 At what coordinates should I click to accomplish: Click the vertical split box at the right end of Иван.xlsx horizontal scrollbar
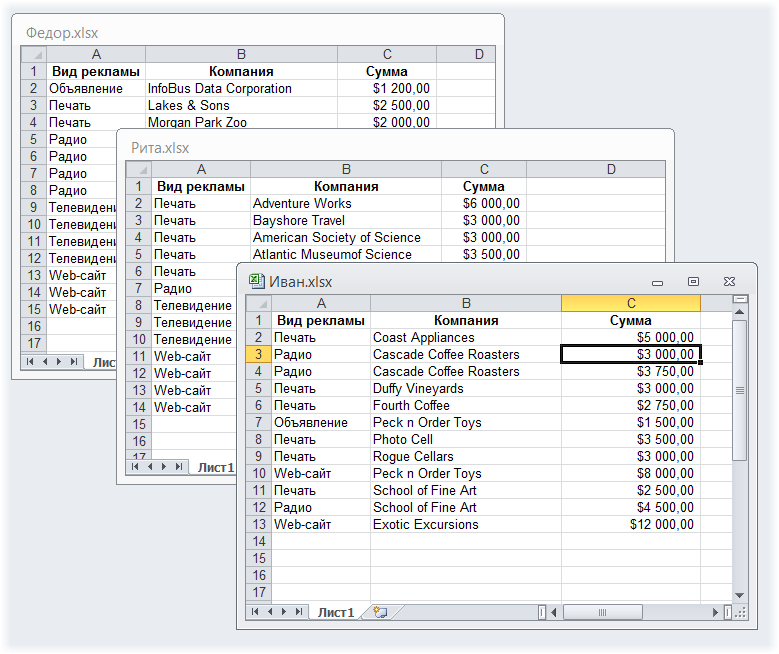(x=727, y=612)
